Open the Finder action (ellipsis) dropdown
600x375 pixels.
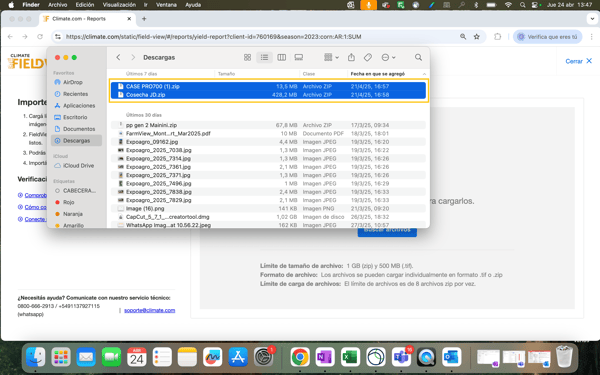pos(388,57)
